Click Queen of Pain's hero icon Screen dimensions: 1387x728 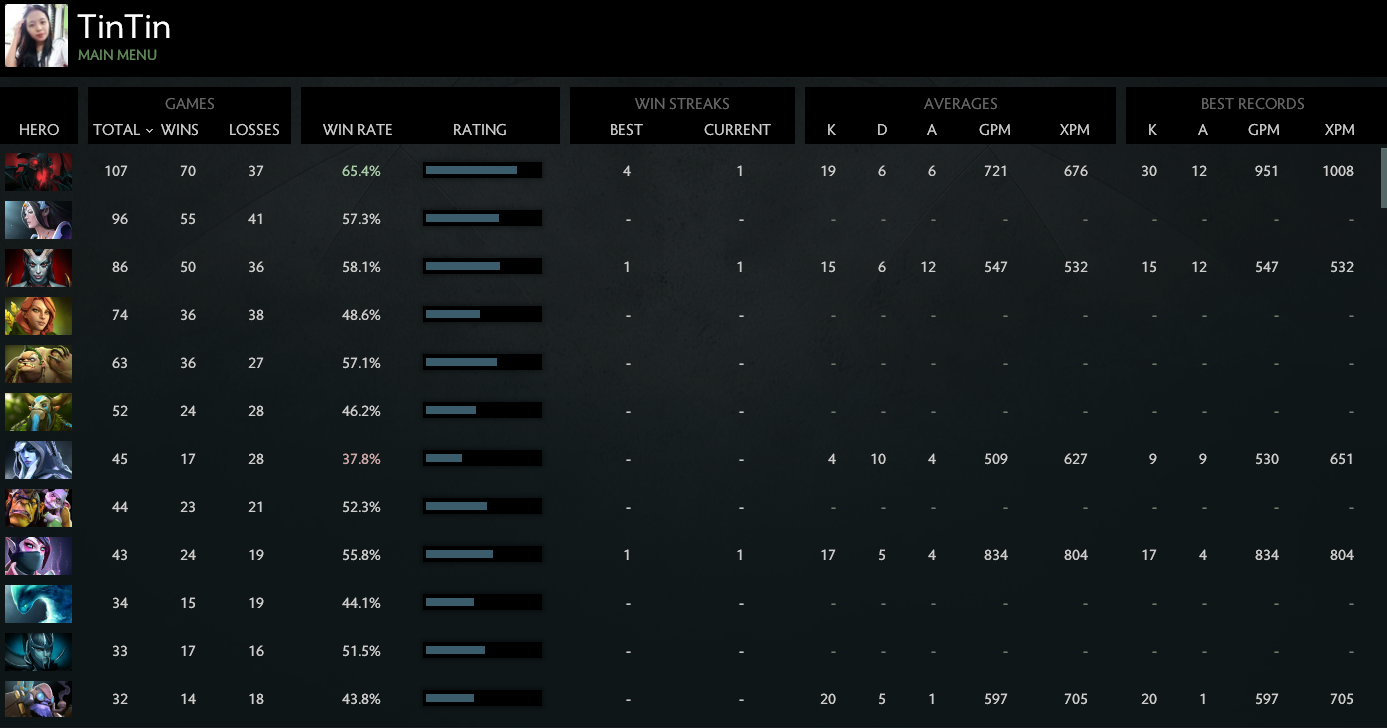pyautogui.click(x=39, y=267)
